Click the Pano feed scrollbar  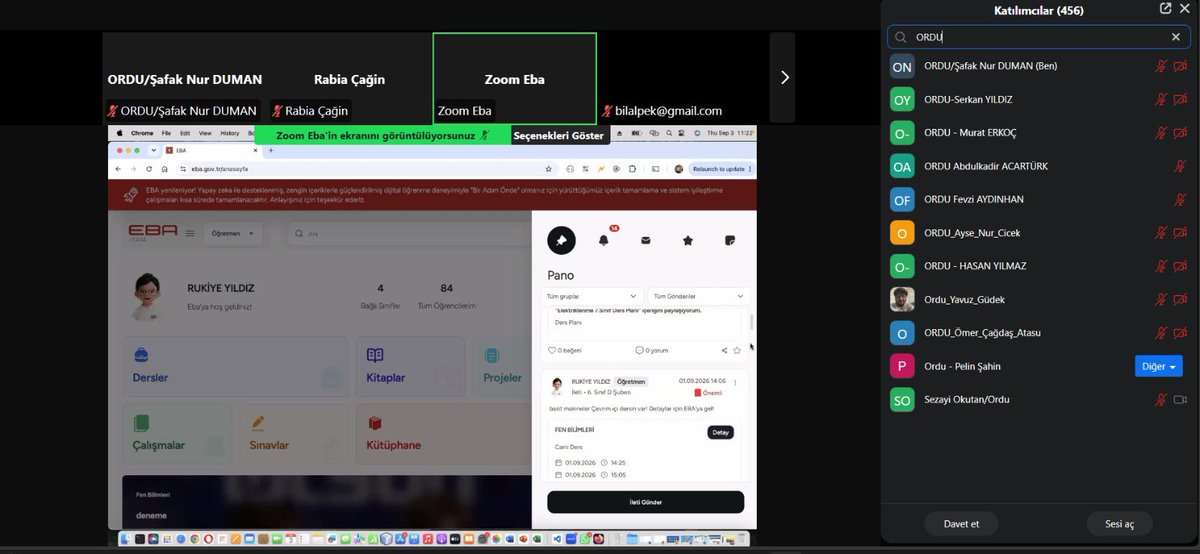tap(751, 322)
